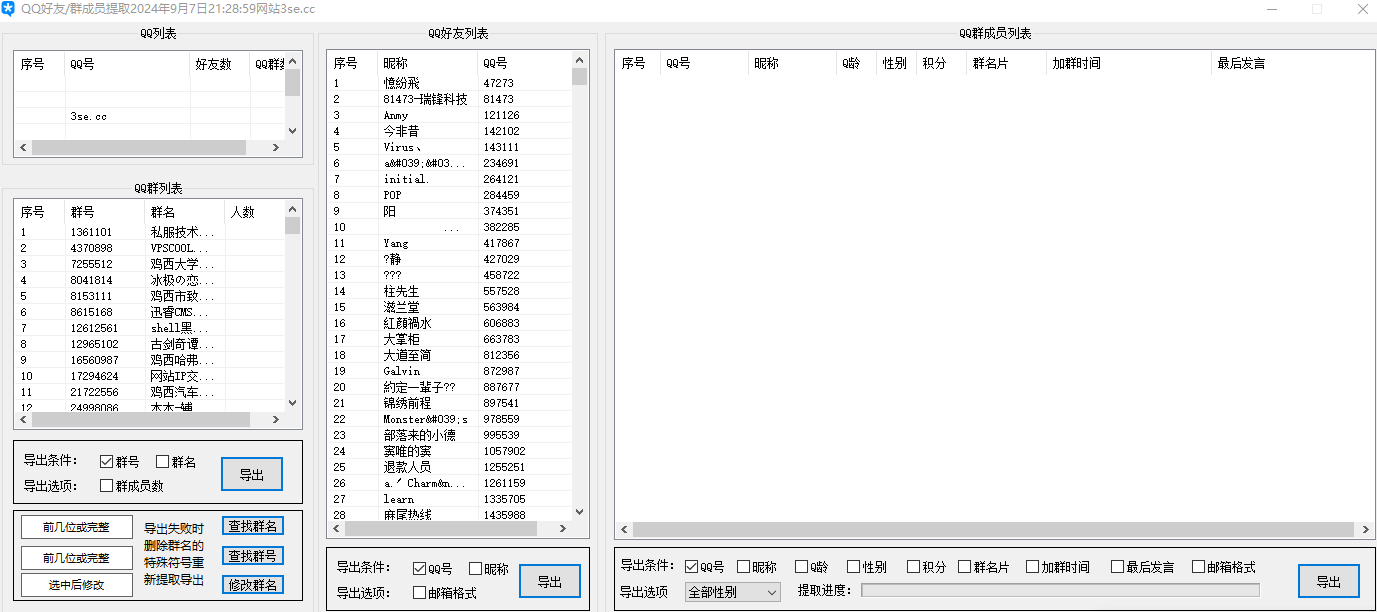Check the 加群时间 export condition
The image size is (1377, 612).
(1032, 566)
